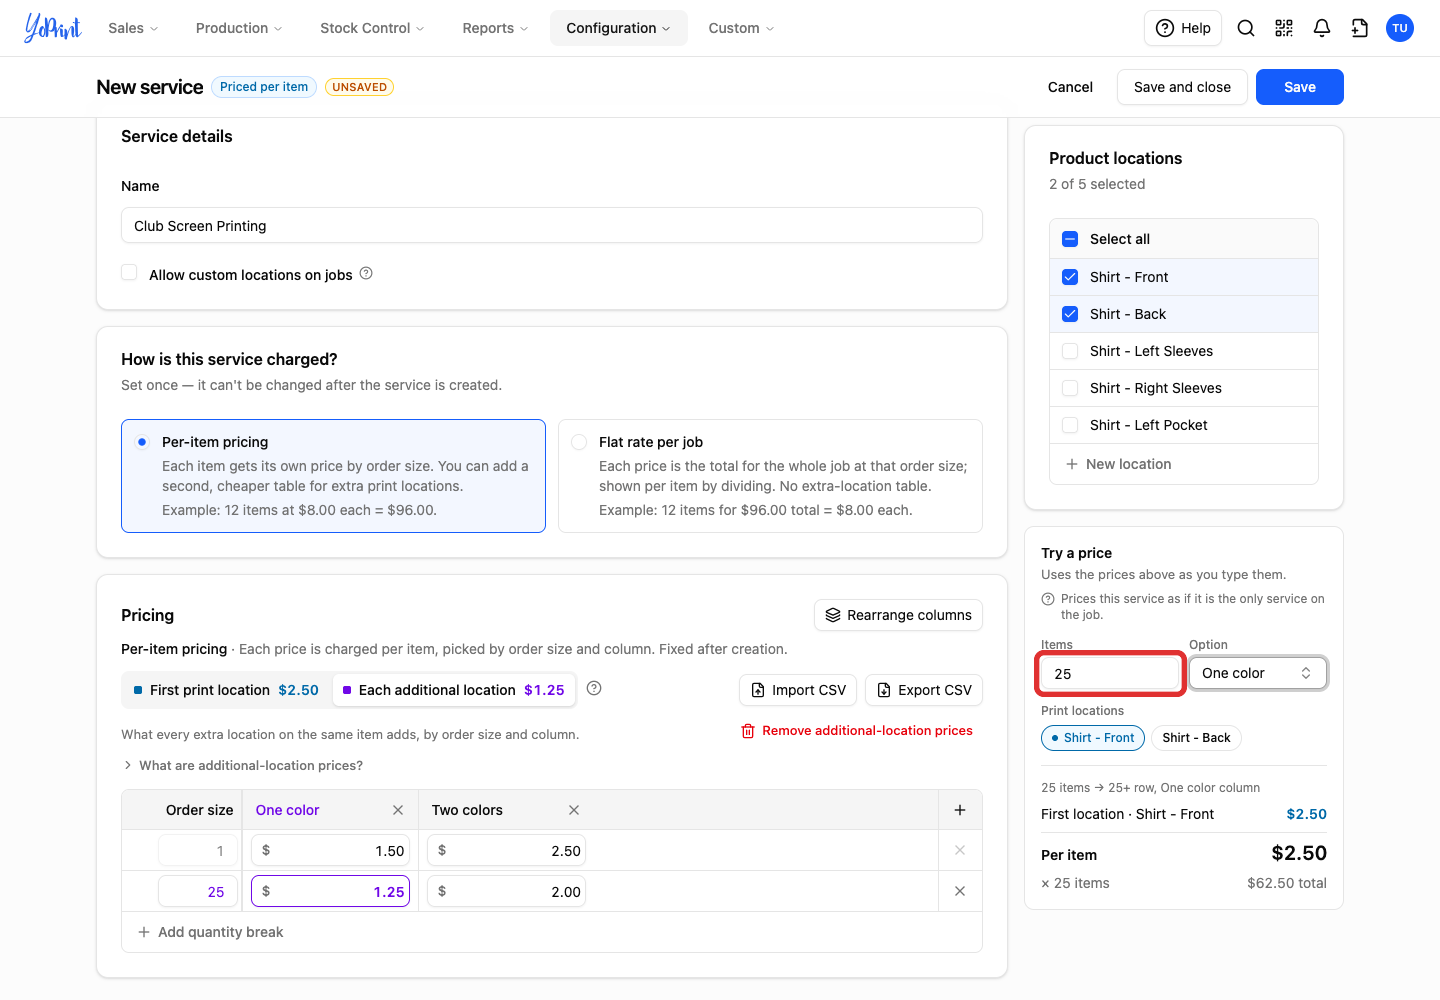Select Flat rate per job option
The width and height of the screenshot is (1440, 1000).
coord(770,476)
